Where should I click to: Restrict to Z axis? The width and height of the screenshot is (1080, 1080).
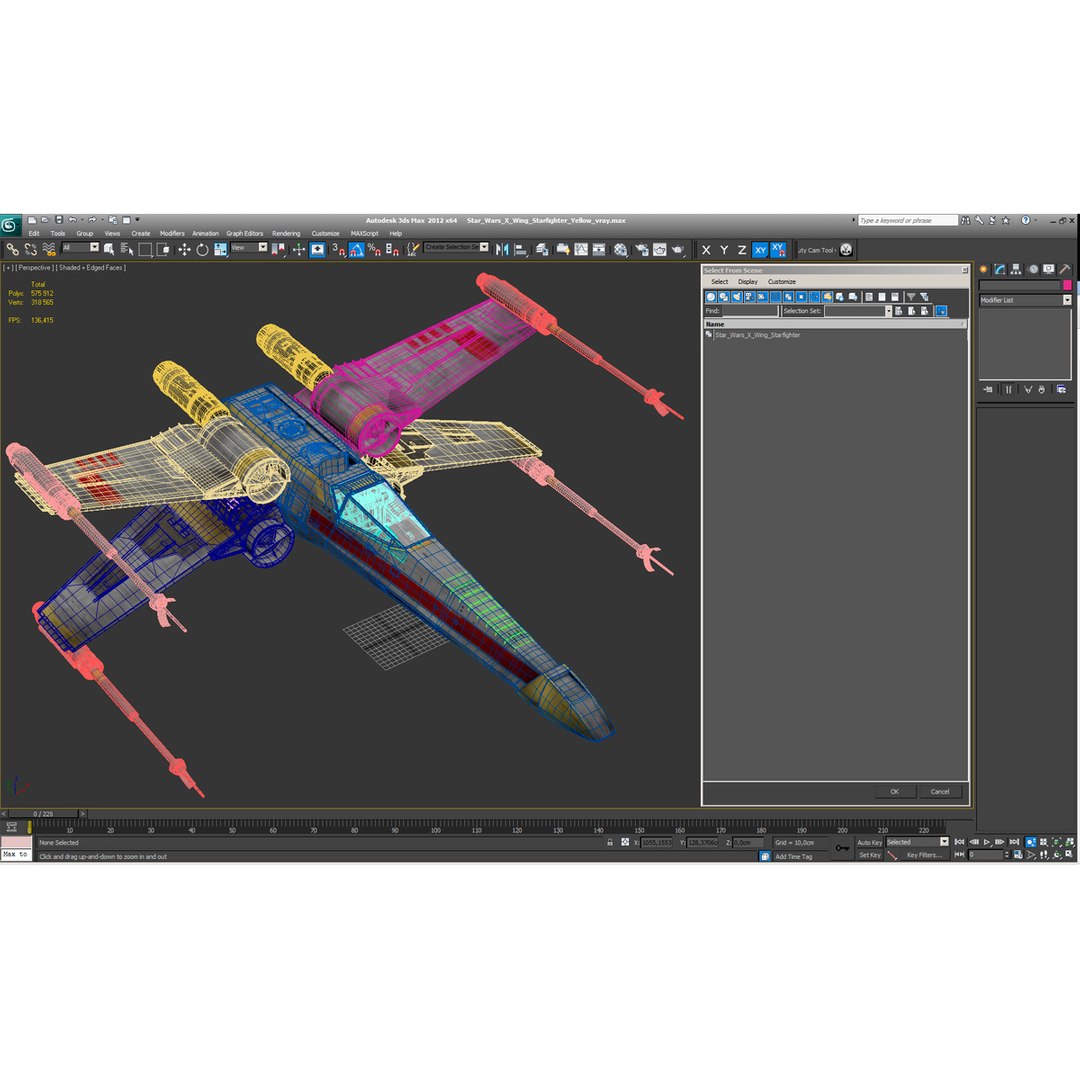click(742, 250)
